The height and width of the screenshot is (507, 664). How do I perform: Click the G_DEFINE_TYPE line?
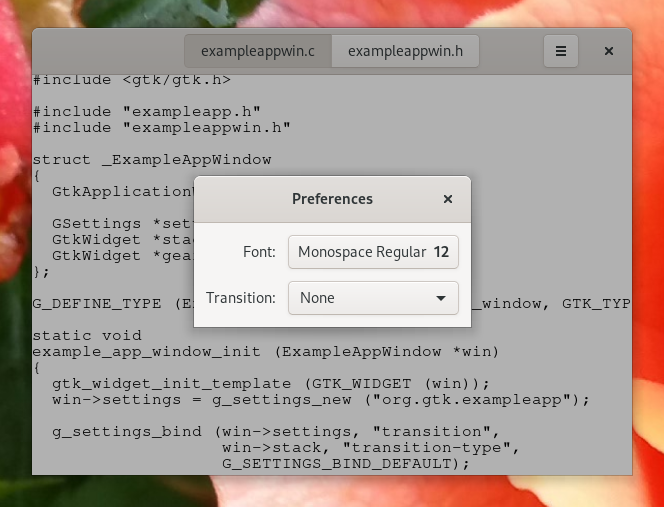tap(113, 304)
